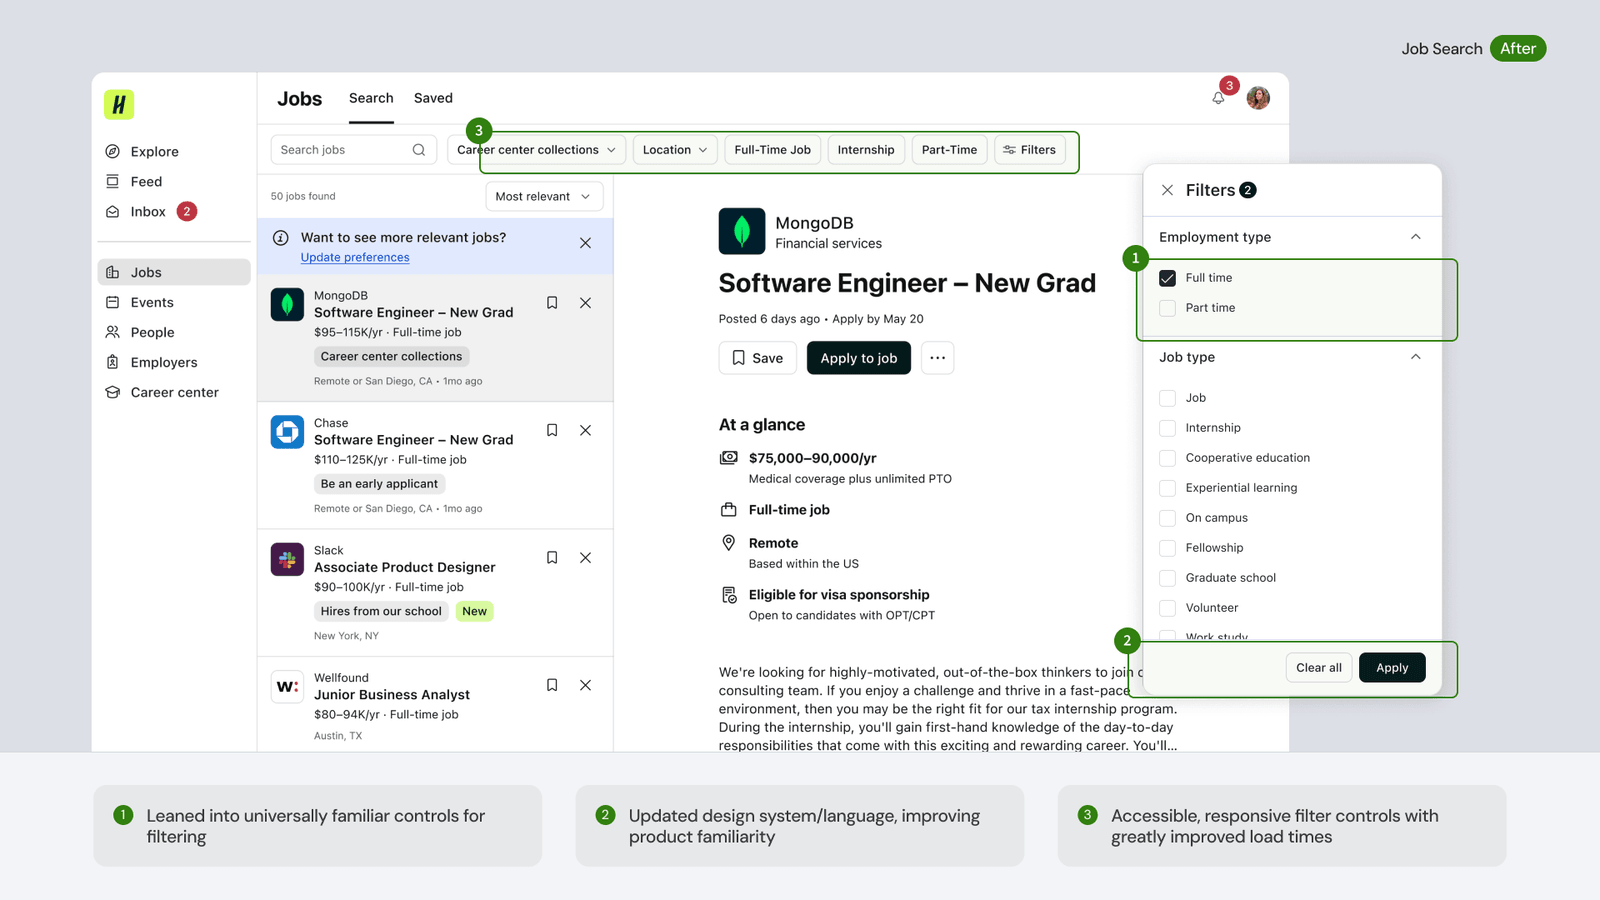Image resolution: width=1600 pixels, height=900 pixels.
Task: Open the Career center collections dropdown
Action: click(x=536, y=150)
